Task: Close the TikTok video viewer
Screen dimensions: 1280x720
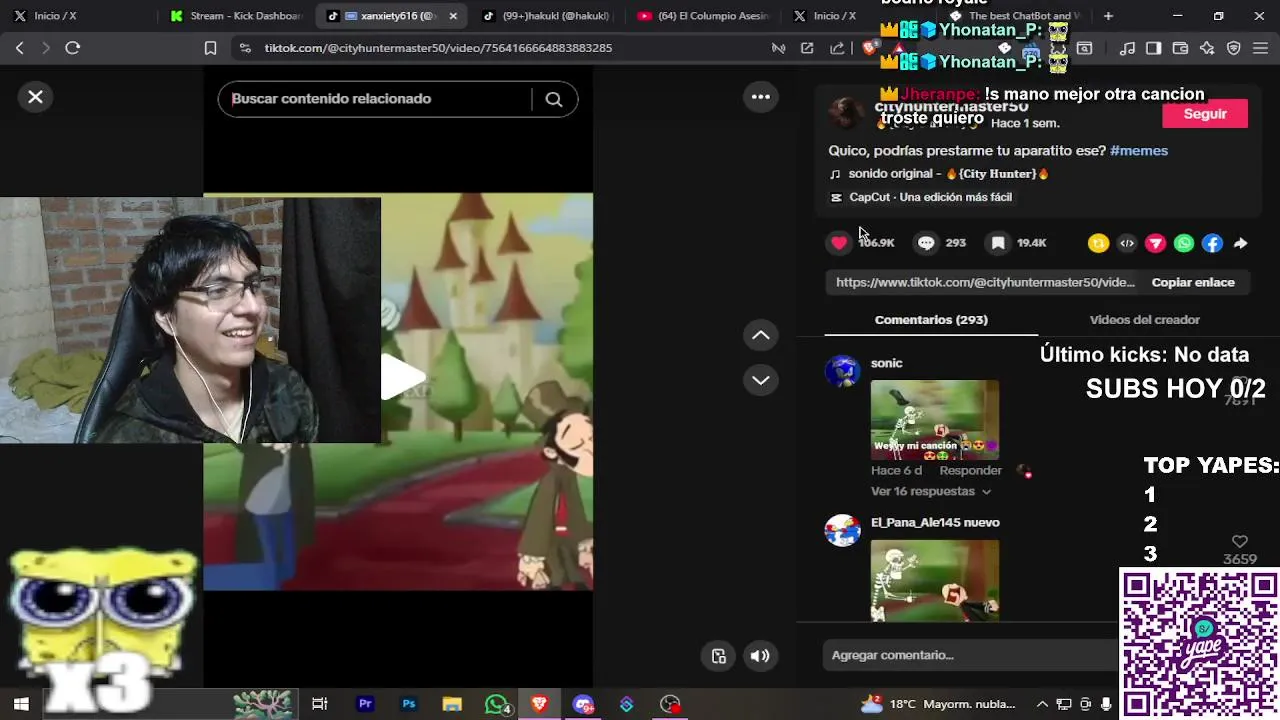Action: click(x=35, y=97)
